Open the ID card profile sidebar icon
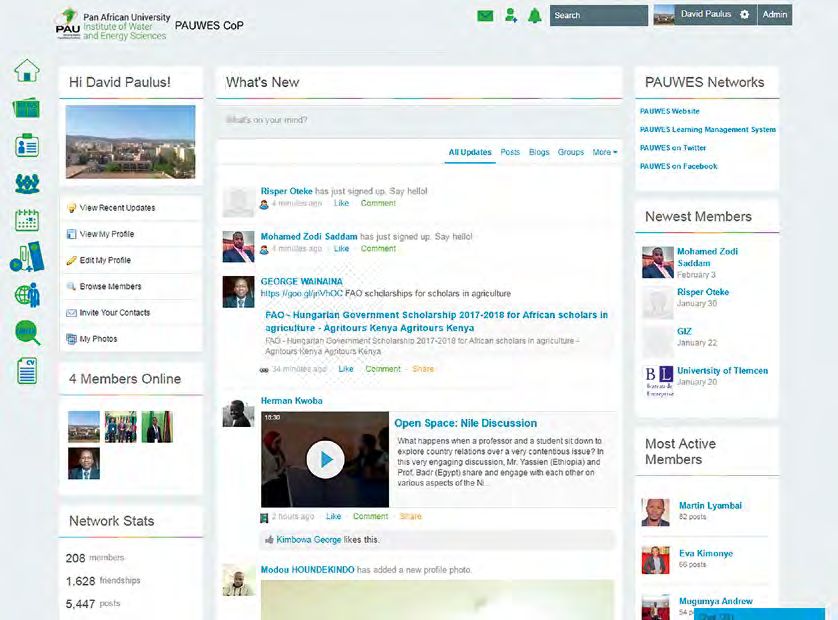This screenshot has height=620, width=838. (27, 145)
